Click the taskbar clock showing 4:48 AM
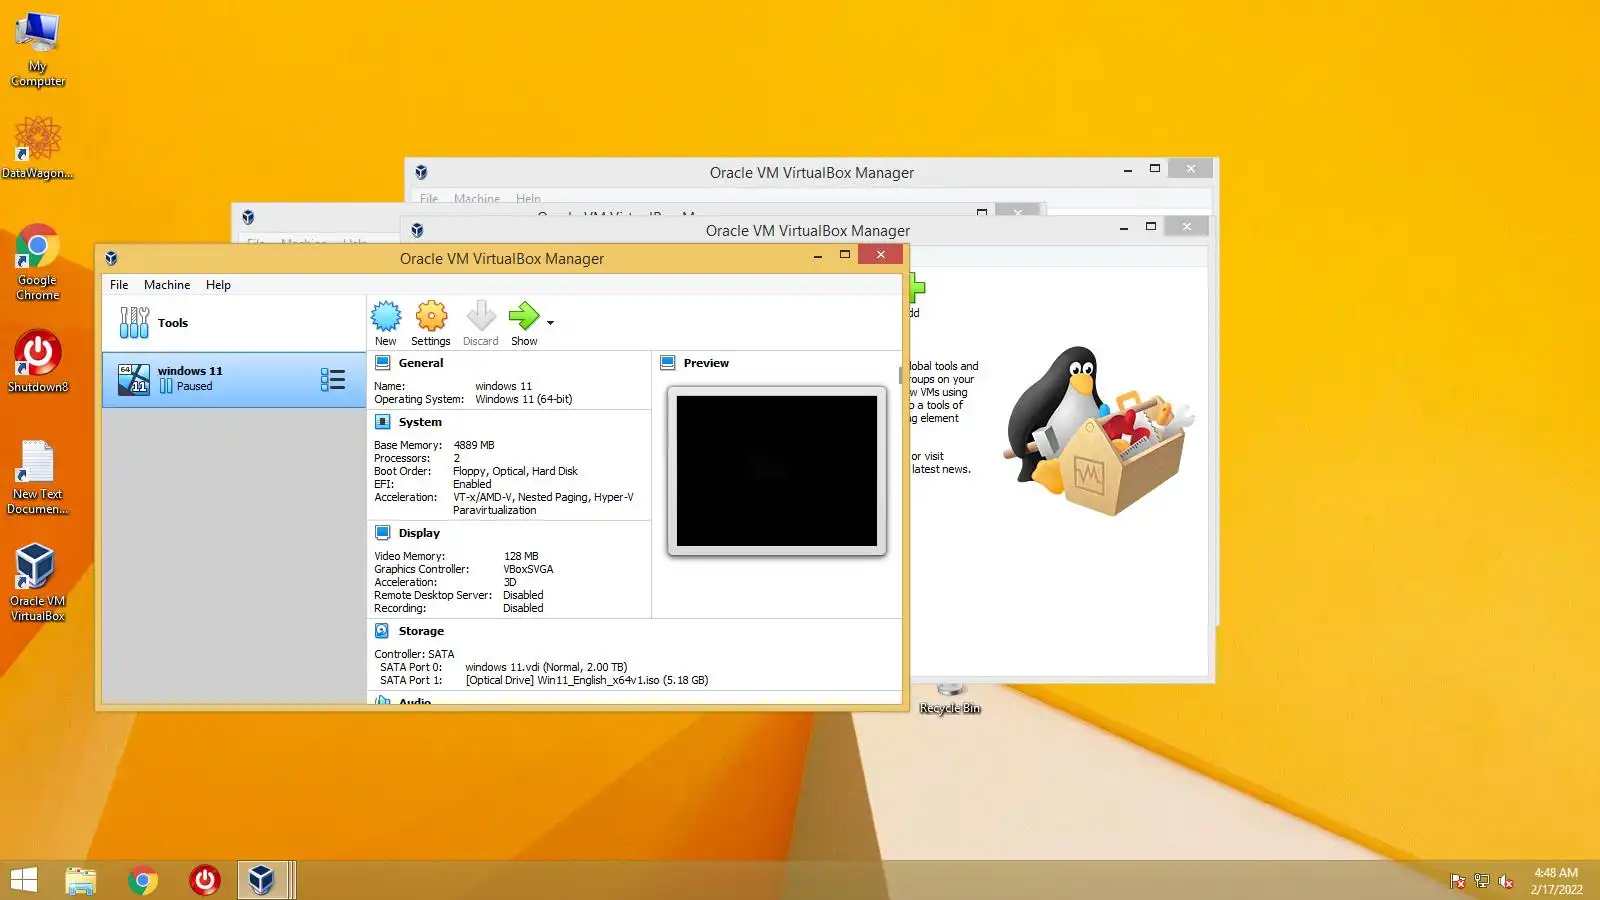This screenshot has width=1600, height=900. click(1556, 881)
